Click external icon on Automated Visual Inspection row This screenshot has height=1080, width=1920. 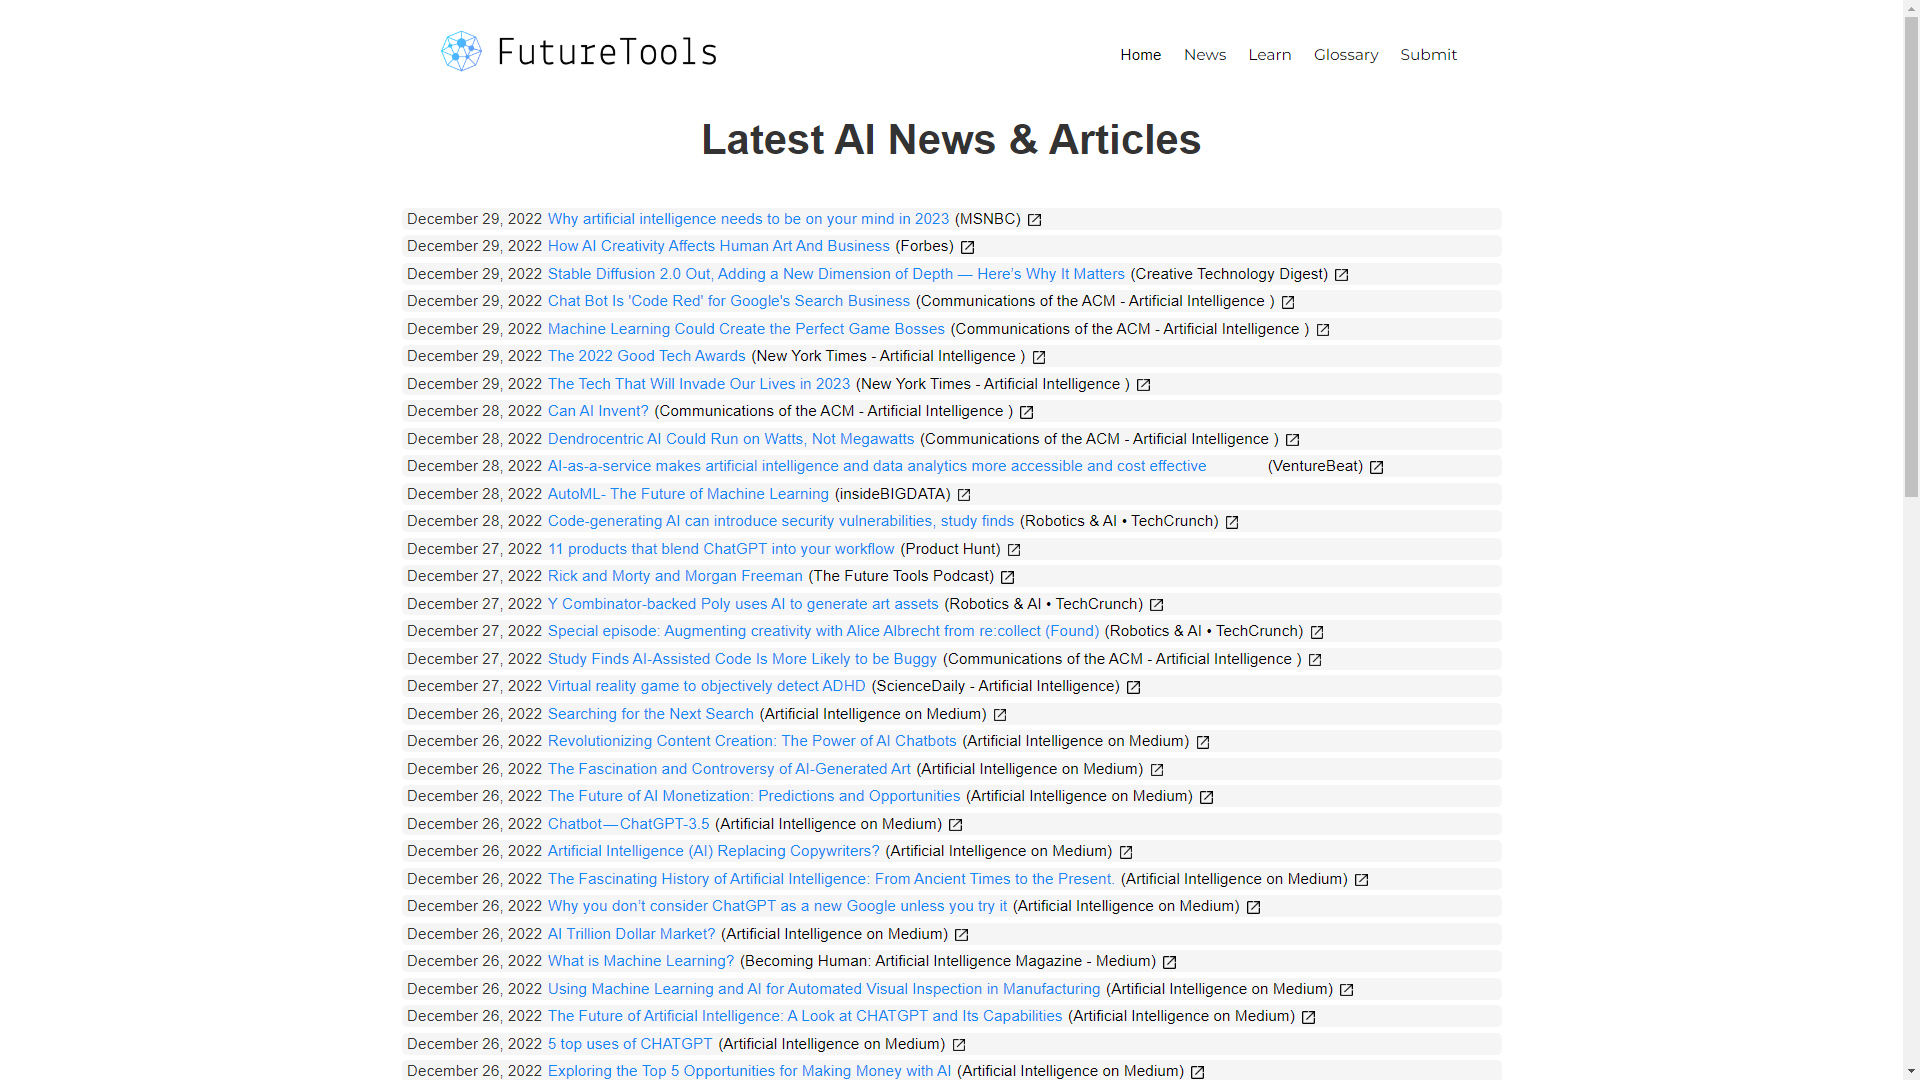pyautogui.click(x=1347, y=990)
